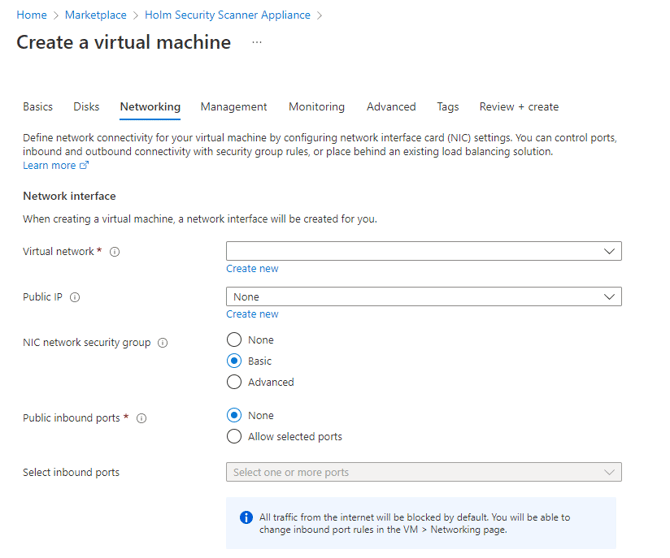Switch to the Disks tab
The height and width of the screenshot is (558, 670).
tap(86, 107)
